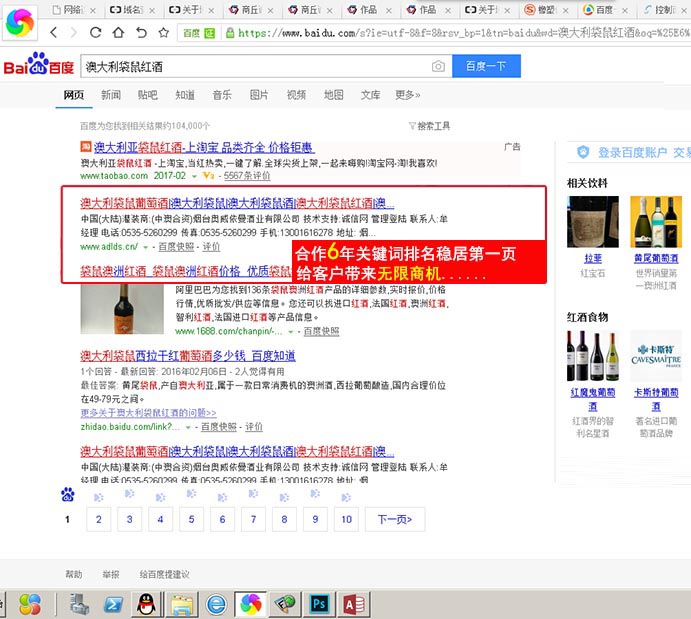Open the 搜索工具 filter
691x619 pixels.
(x=429, y=126)
